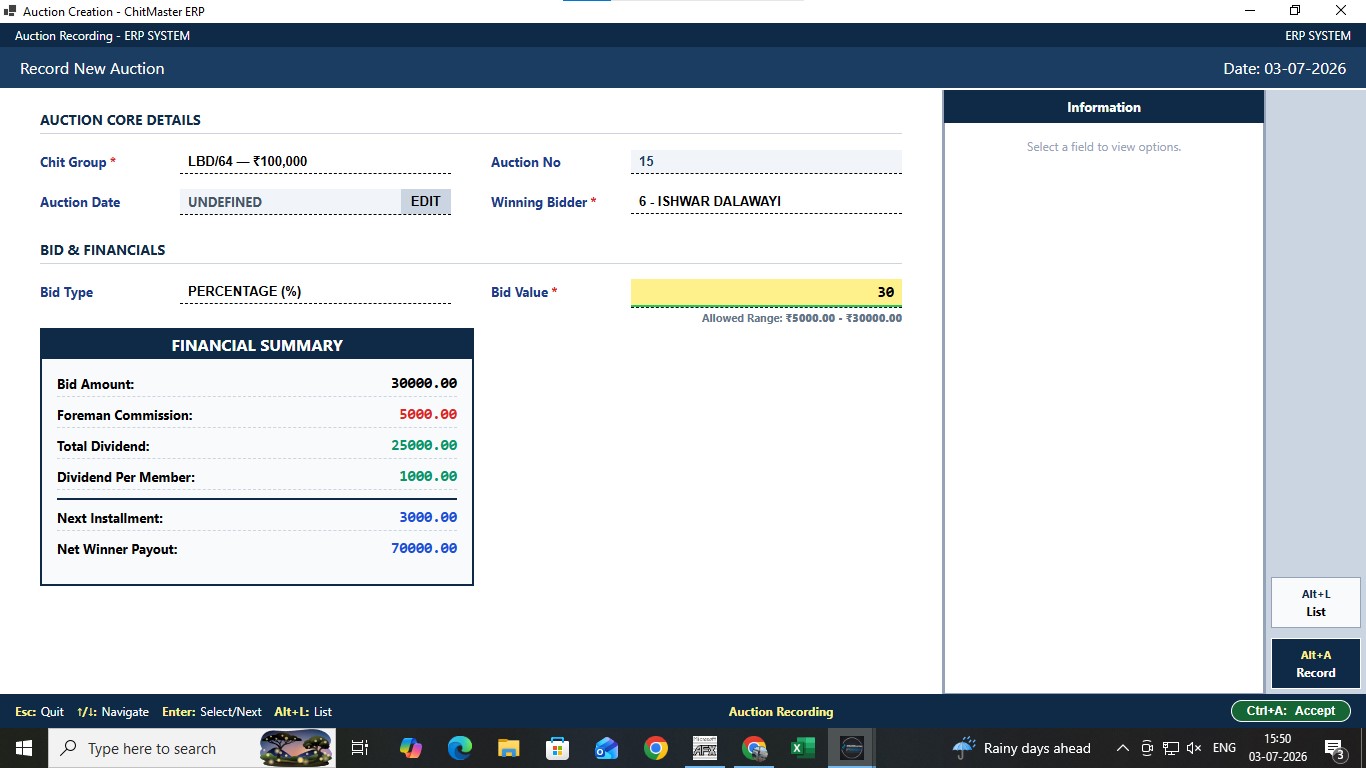1366x768 pixels.
Task: Launch Microsoft Store from the taskbar
Action: (x=558, y=748)
